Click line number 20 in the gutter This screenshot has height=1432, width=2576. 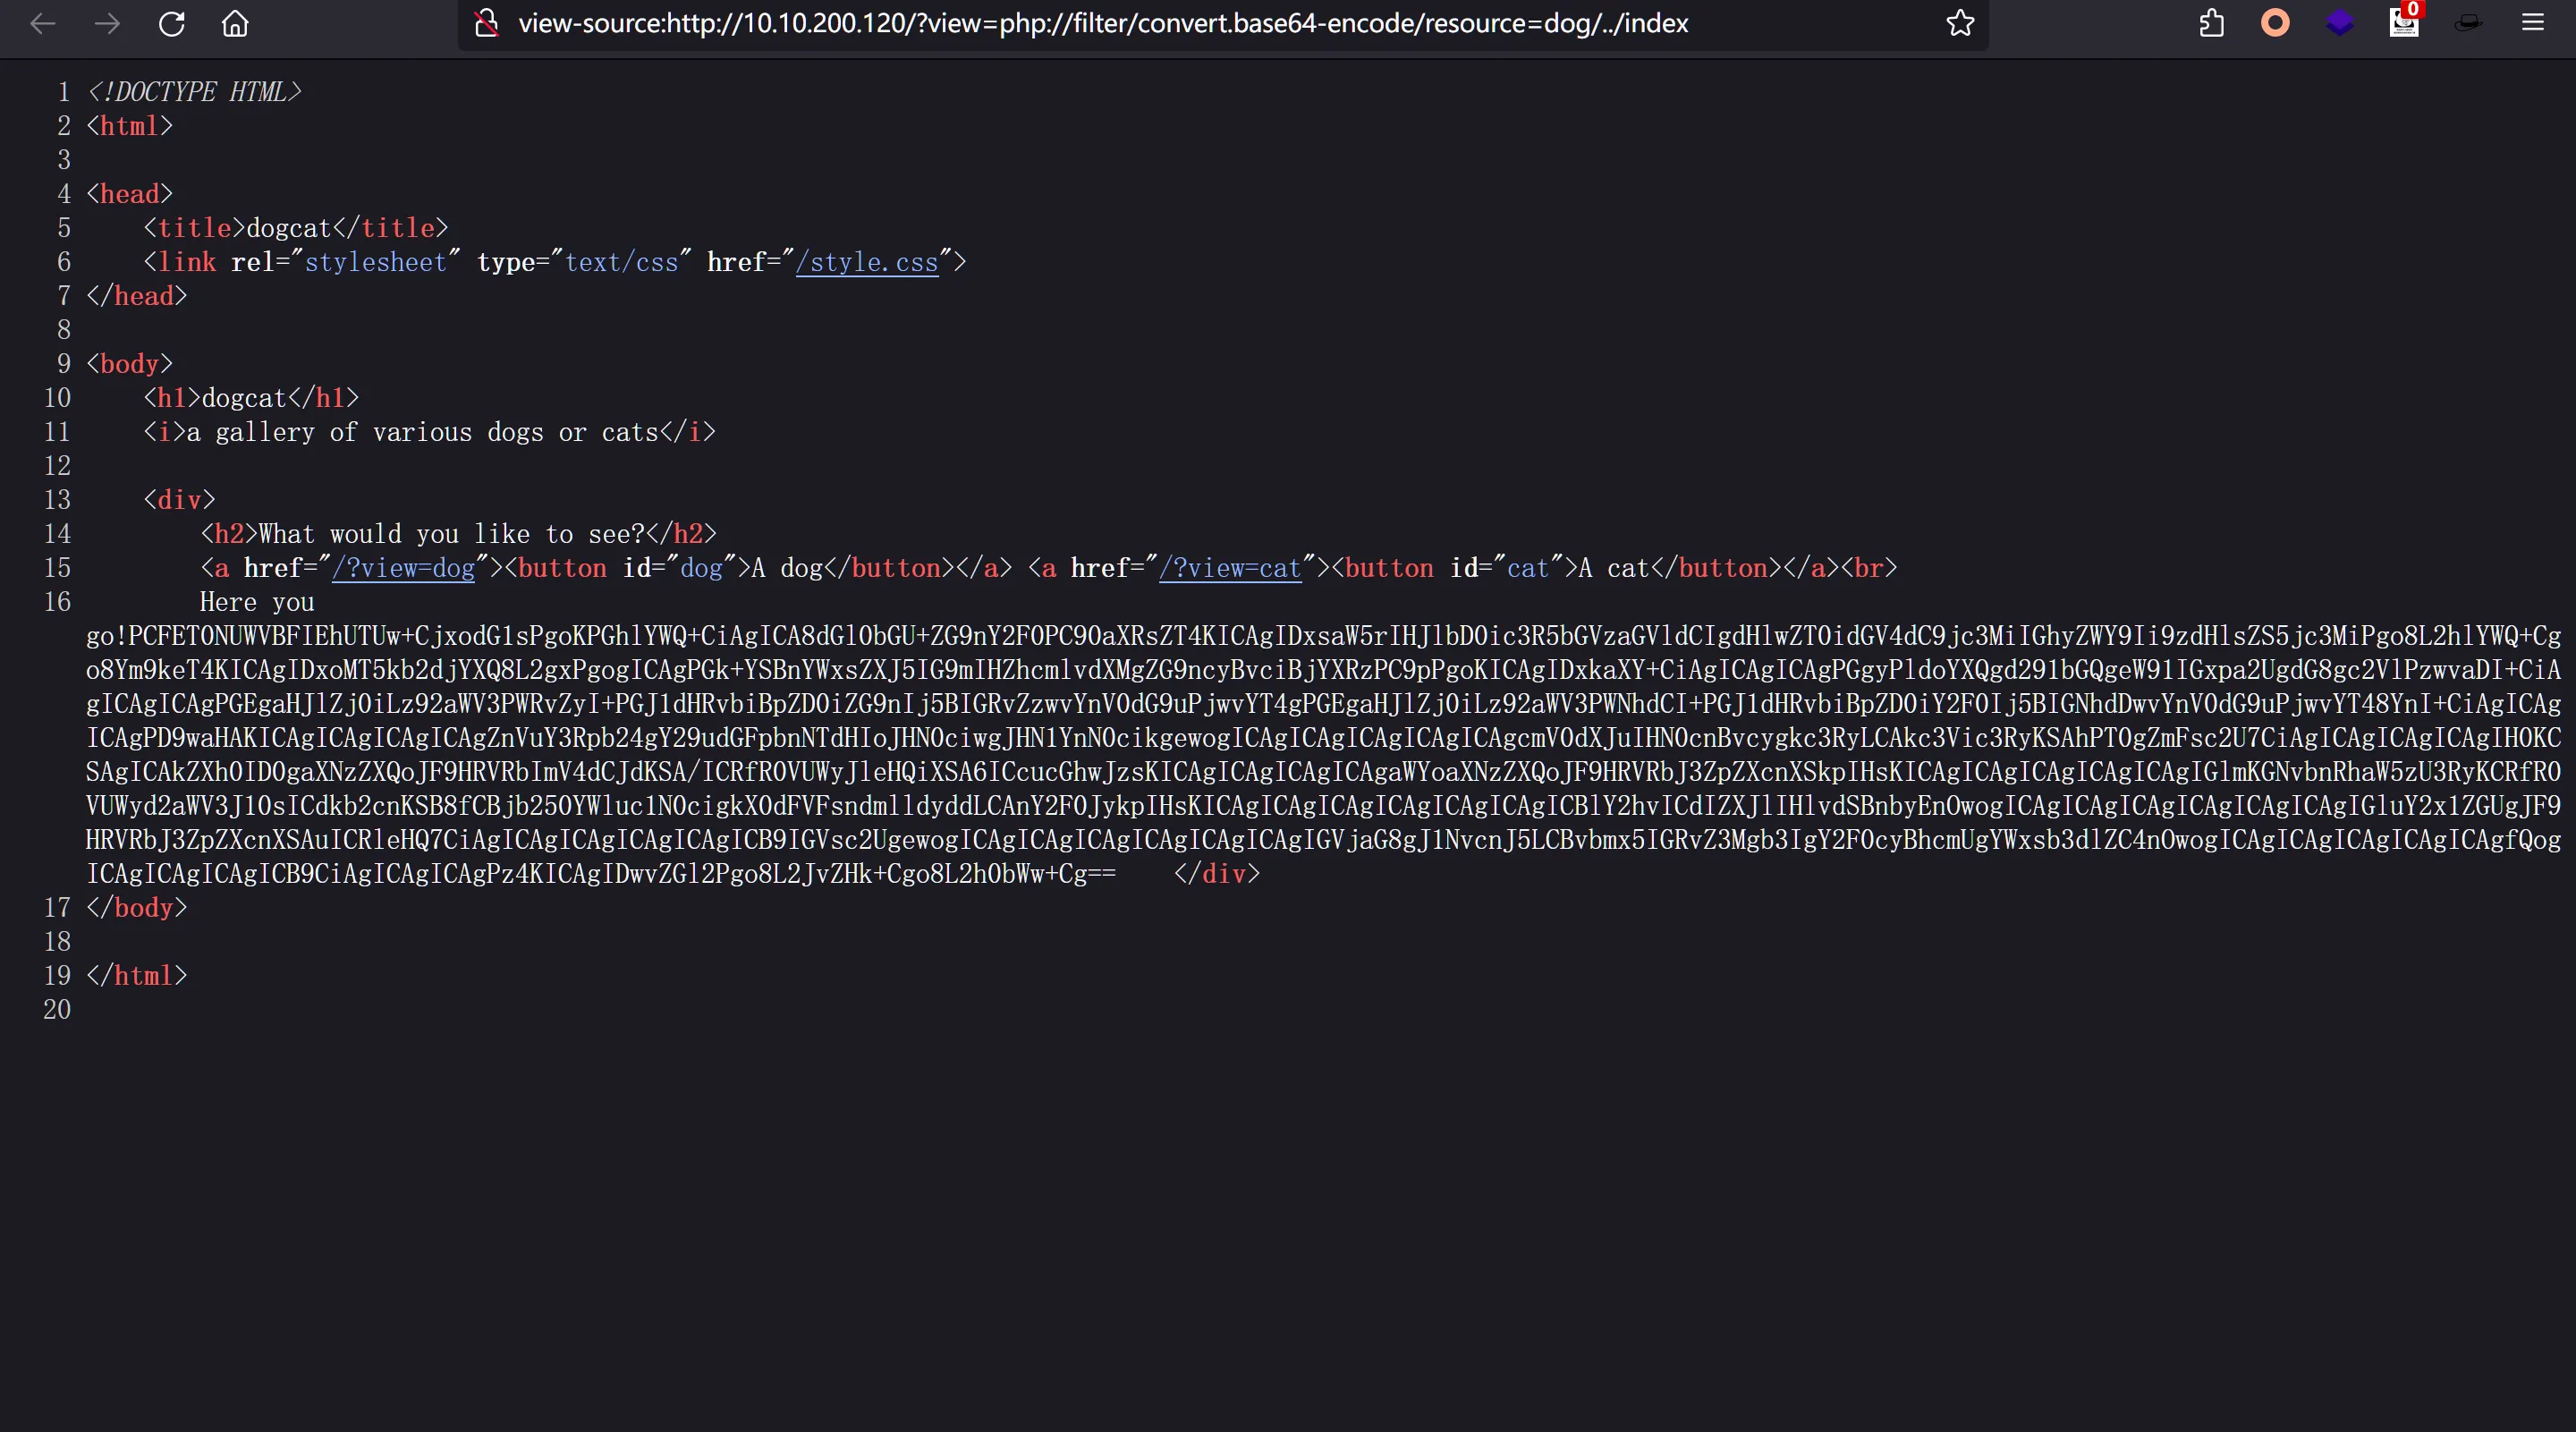tap(57, 1010)
